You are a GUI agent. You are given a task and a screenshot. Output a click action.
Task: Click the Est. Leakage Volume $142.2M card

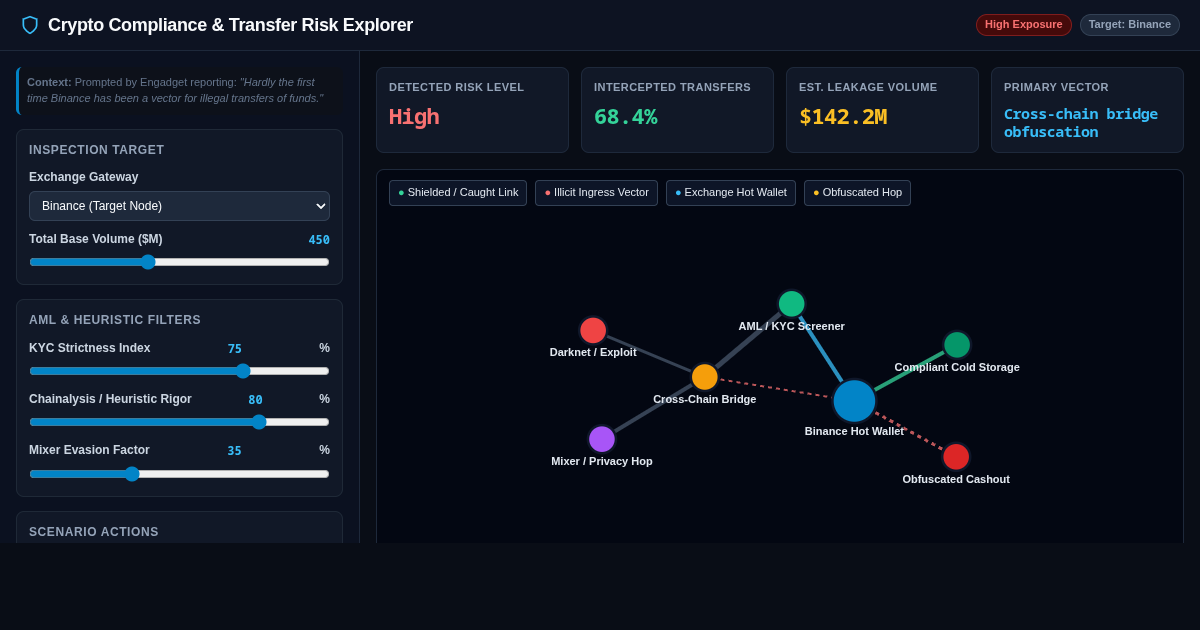coord(882,110)
